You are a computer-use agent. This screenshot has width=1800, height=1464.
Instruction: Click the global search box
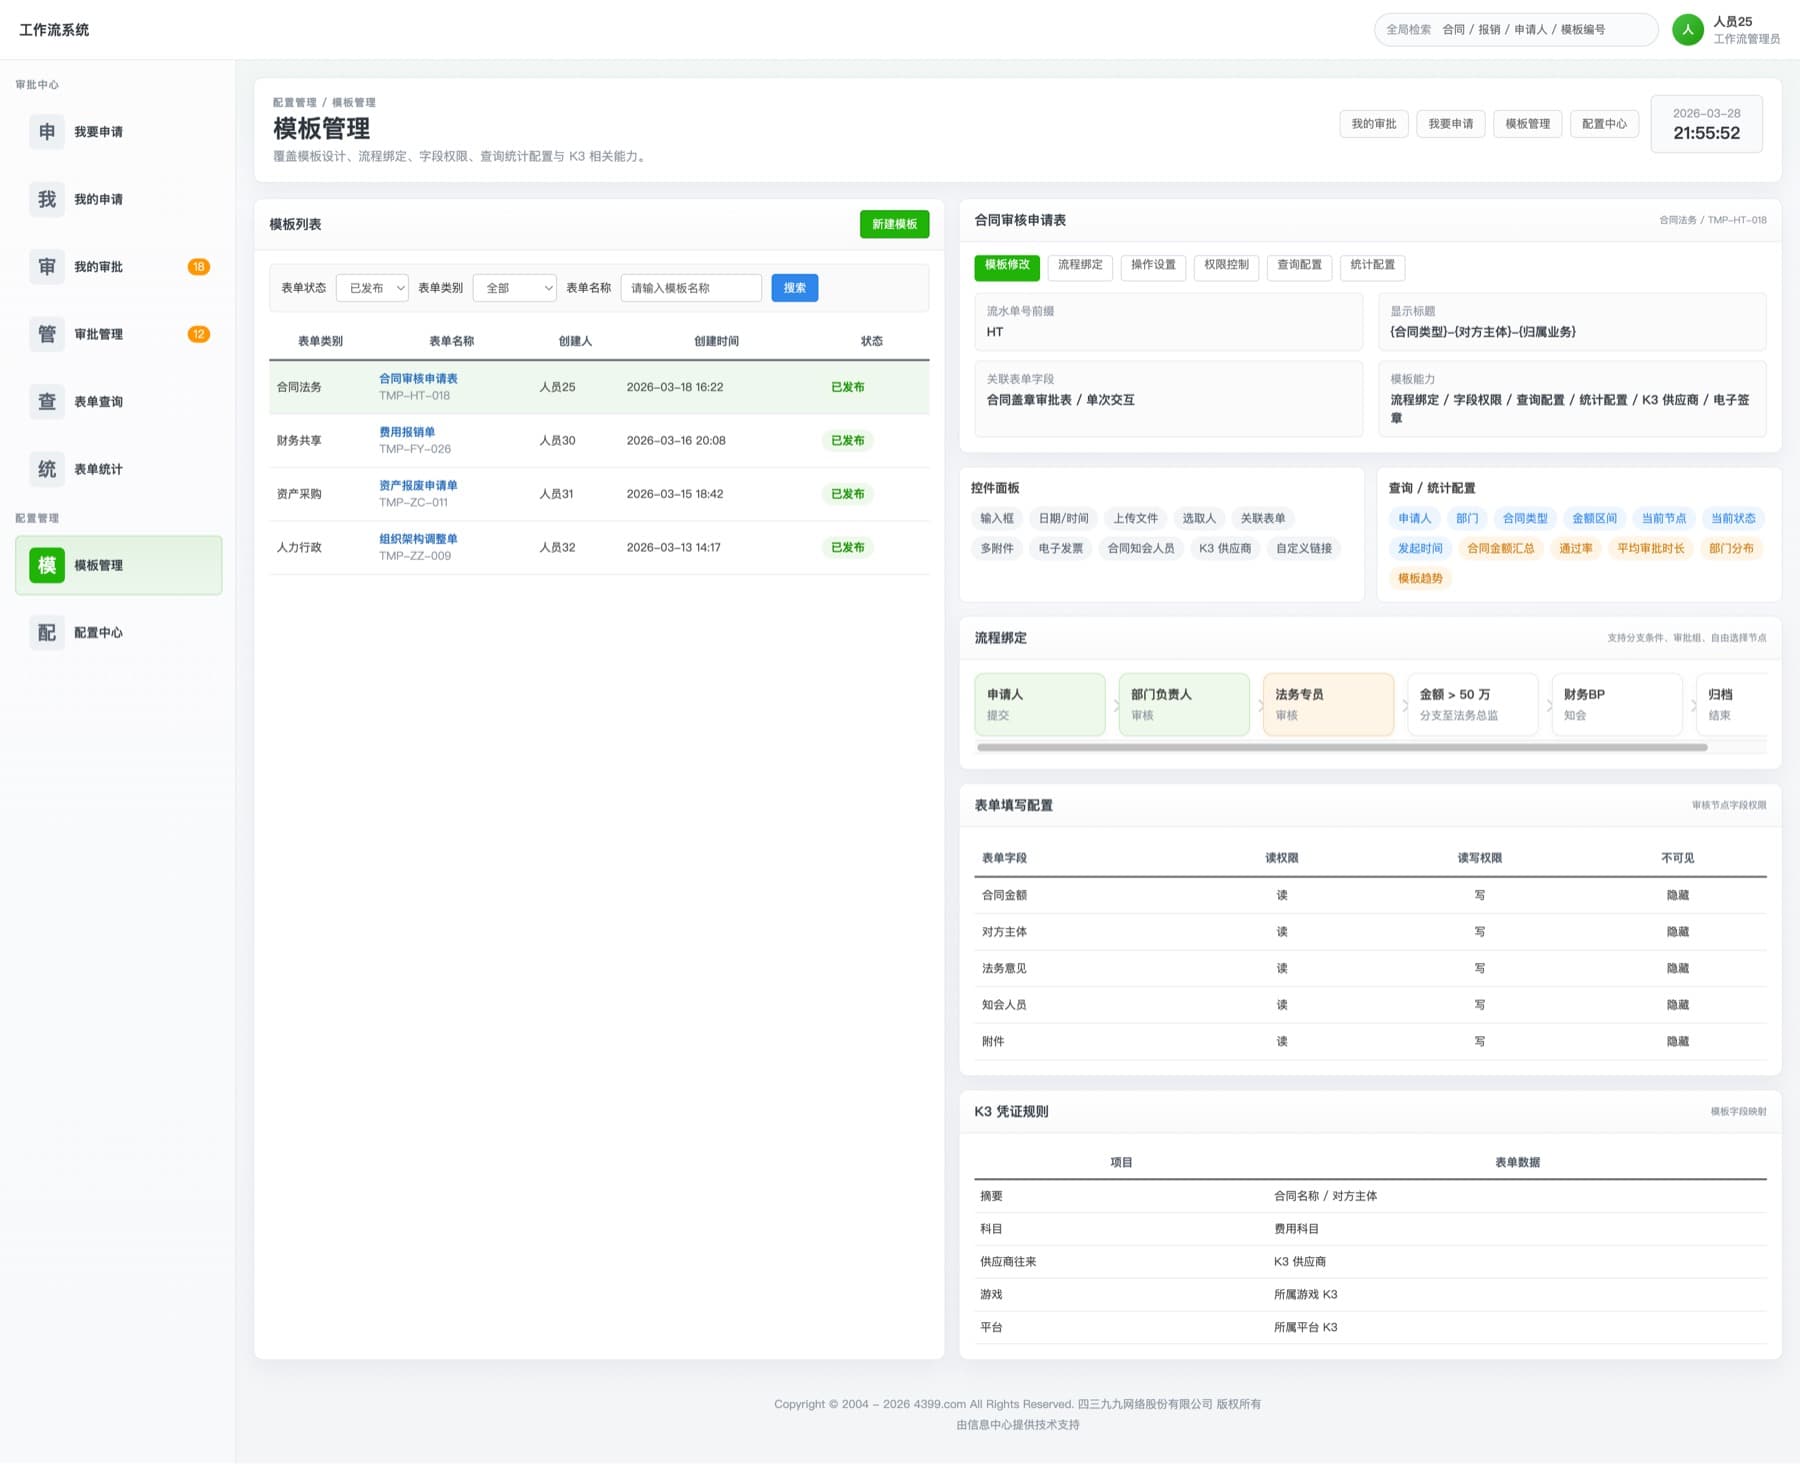click(x=1516, y=30)
